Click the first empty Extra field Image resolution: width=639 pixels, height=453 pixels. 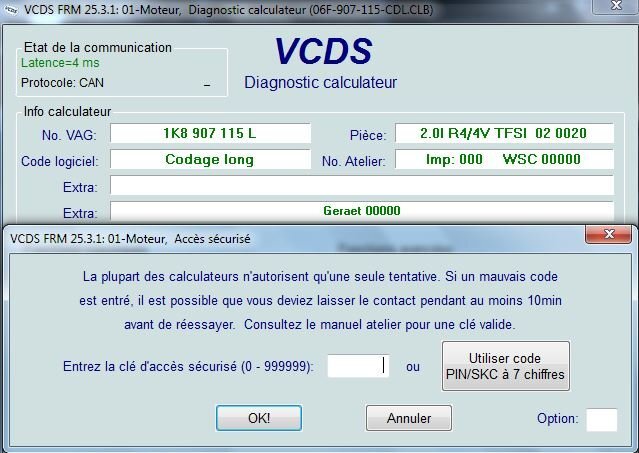pos(362,185)
